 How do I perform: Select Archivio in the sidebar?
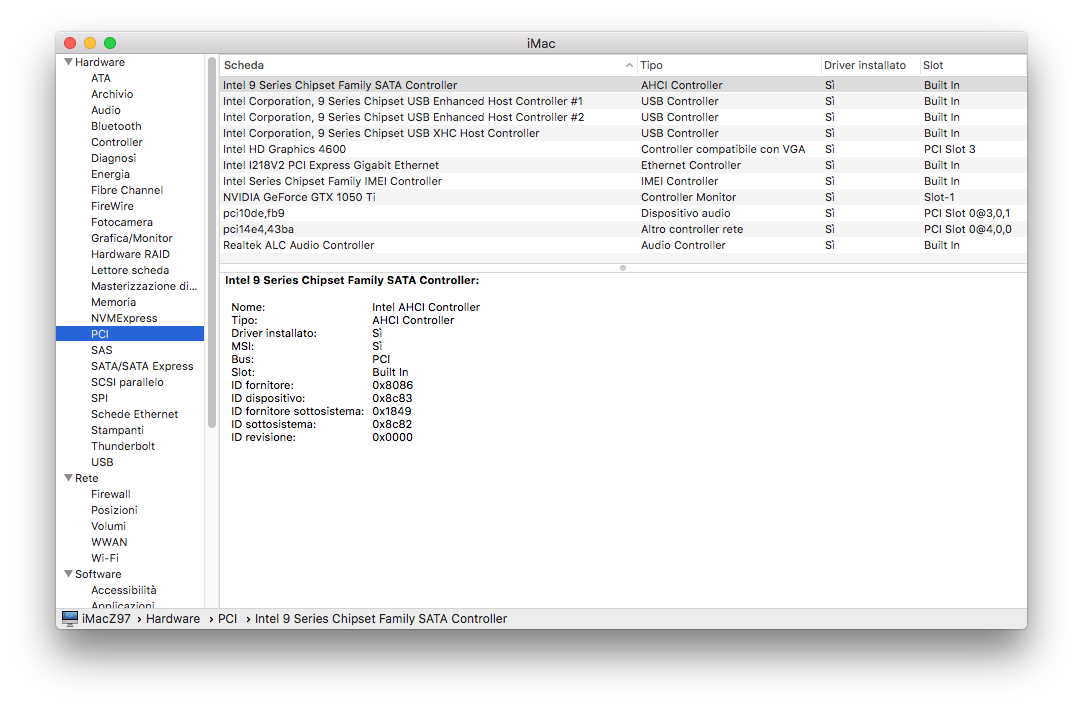[112, 94]
